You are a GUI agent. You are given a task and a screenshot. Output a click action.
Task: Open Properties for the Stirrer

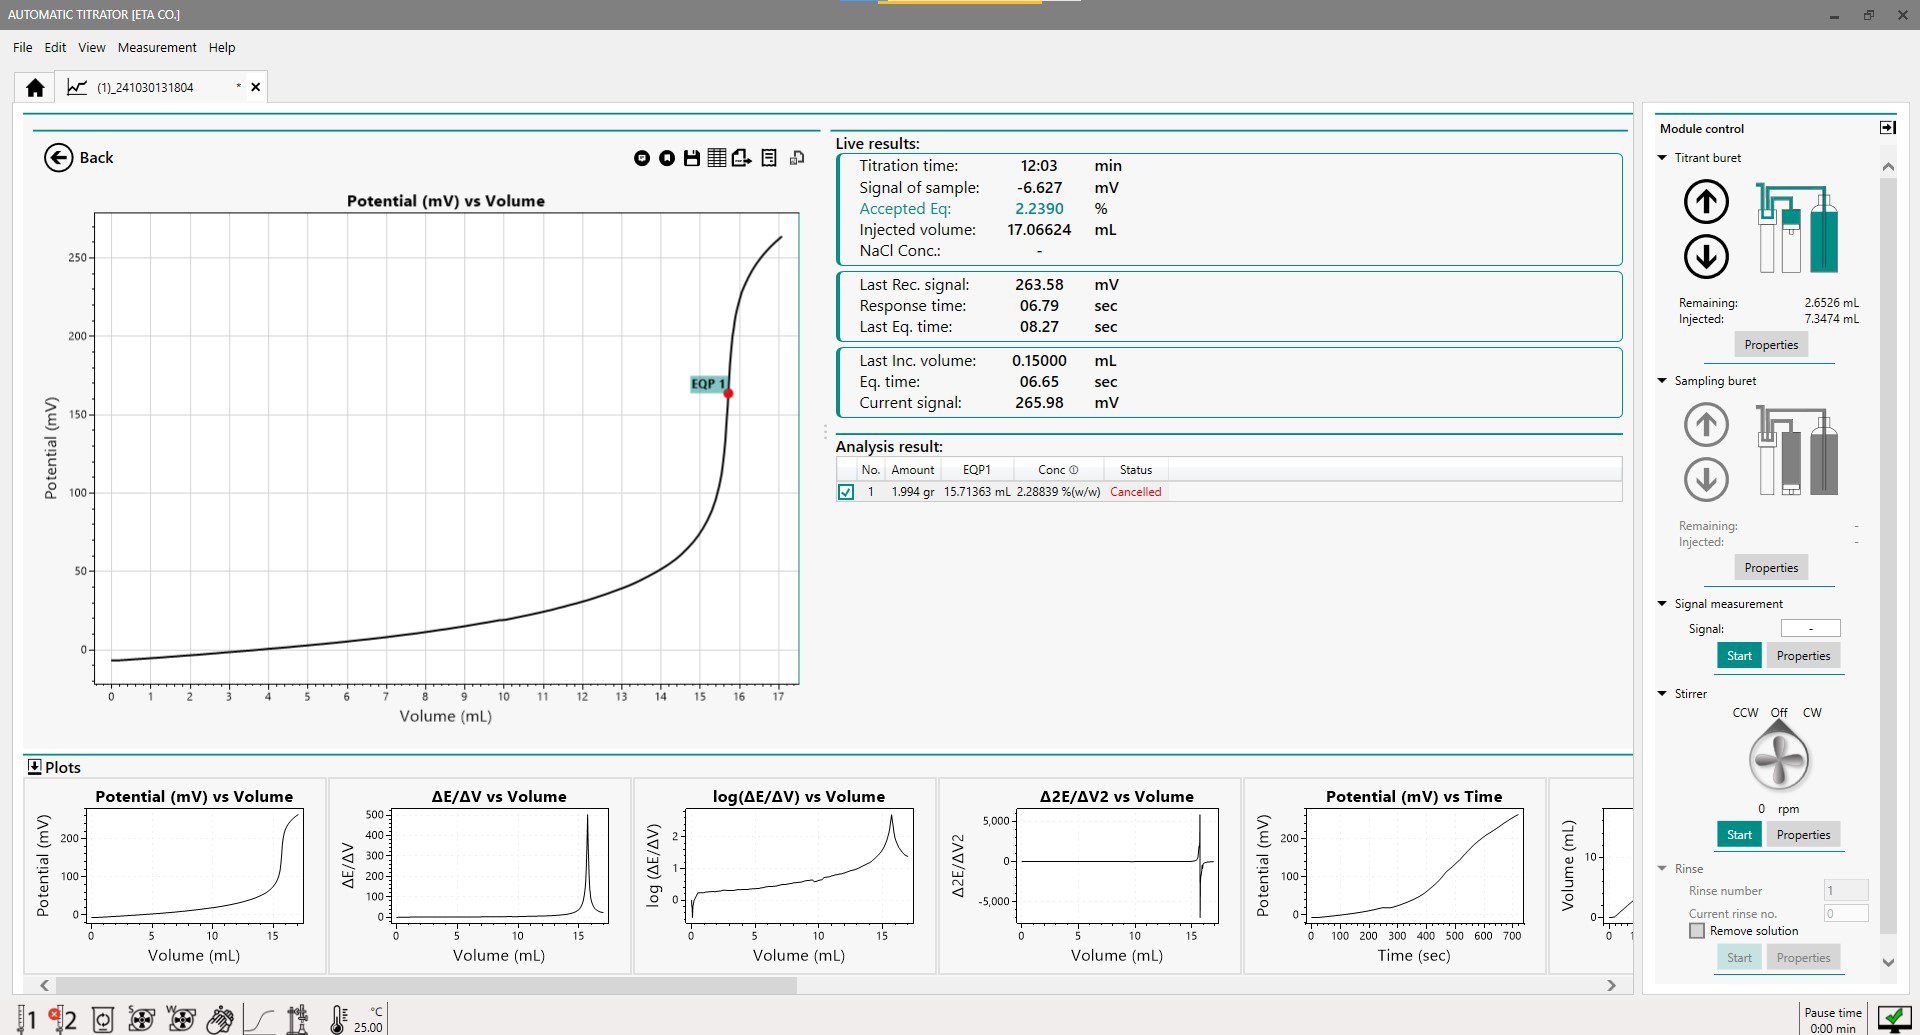coord(1803,835)
